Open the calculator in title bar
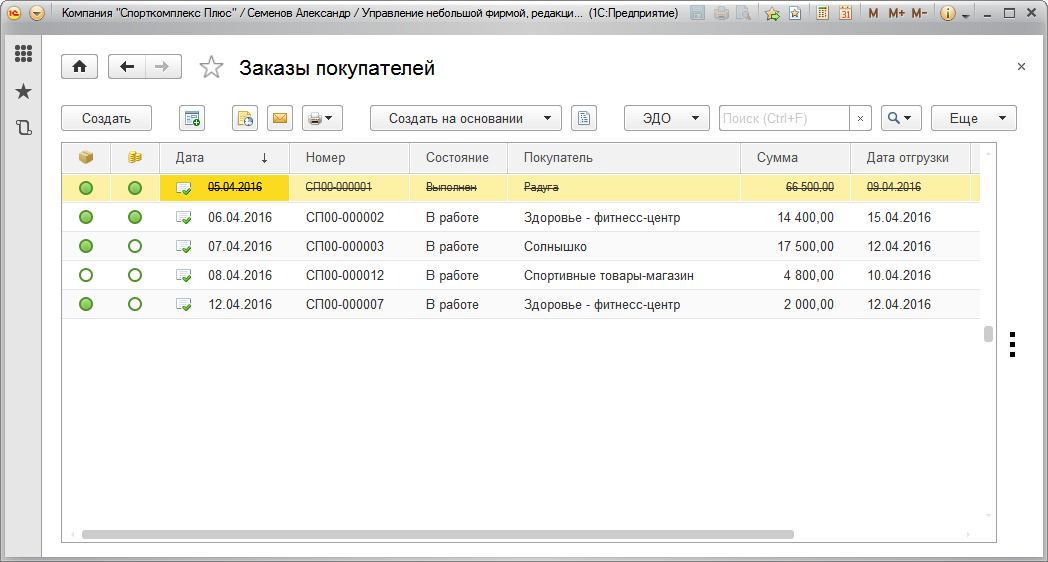The image size is (1048, 562). click(822, 14)
